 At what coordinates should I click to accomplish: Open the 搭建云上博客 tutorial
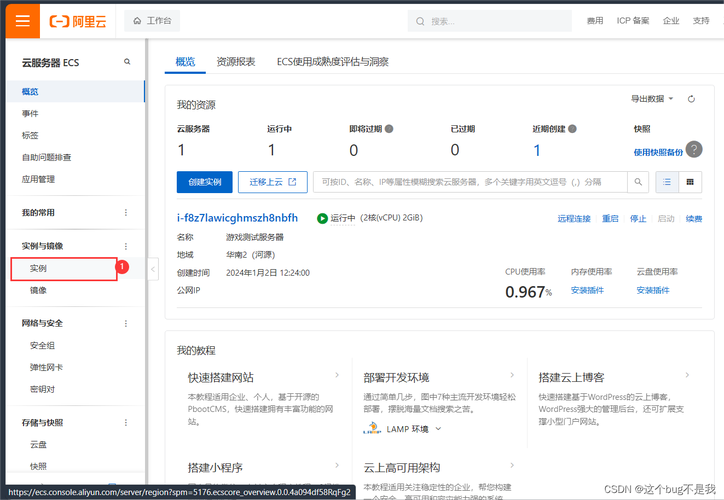tap(572, 378)
